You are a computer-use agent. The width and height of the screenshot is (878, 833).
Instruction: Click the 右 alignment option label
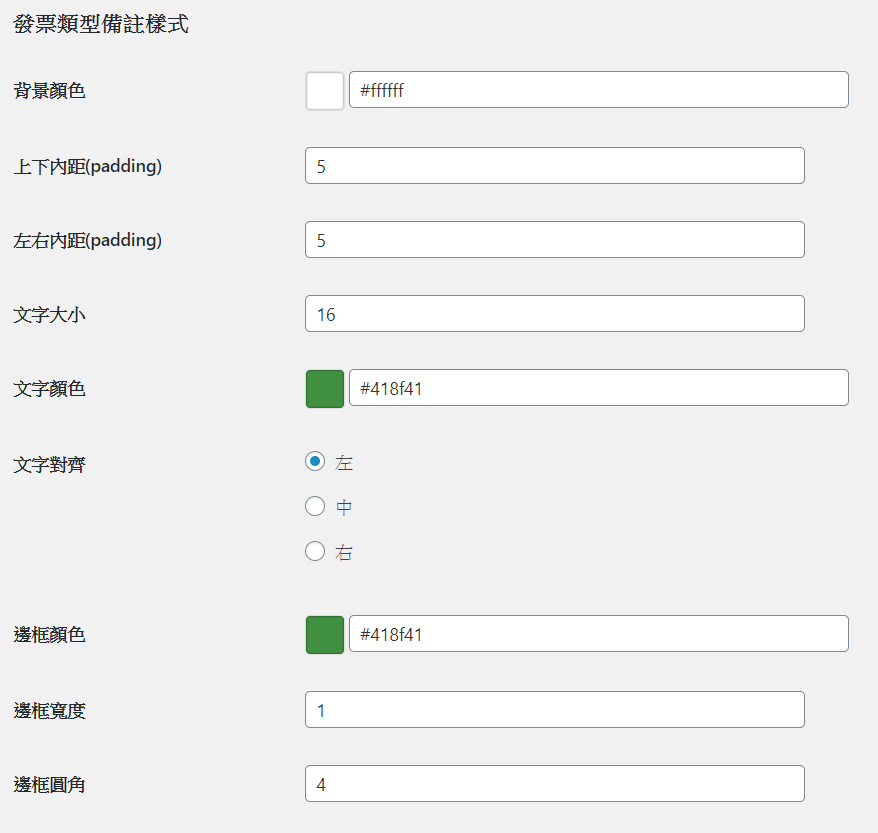[344, 553]
